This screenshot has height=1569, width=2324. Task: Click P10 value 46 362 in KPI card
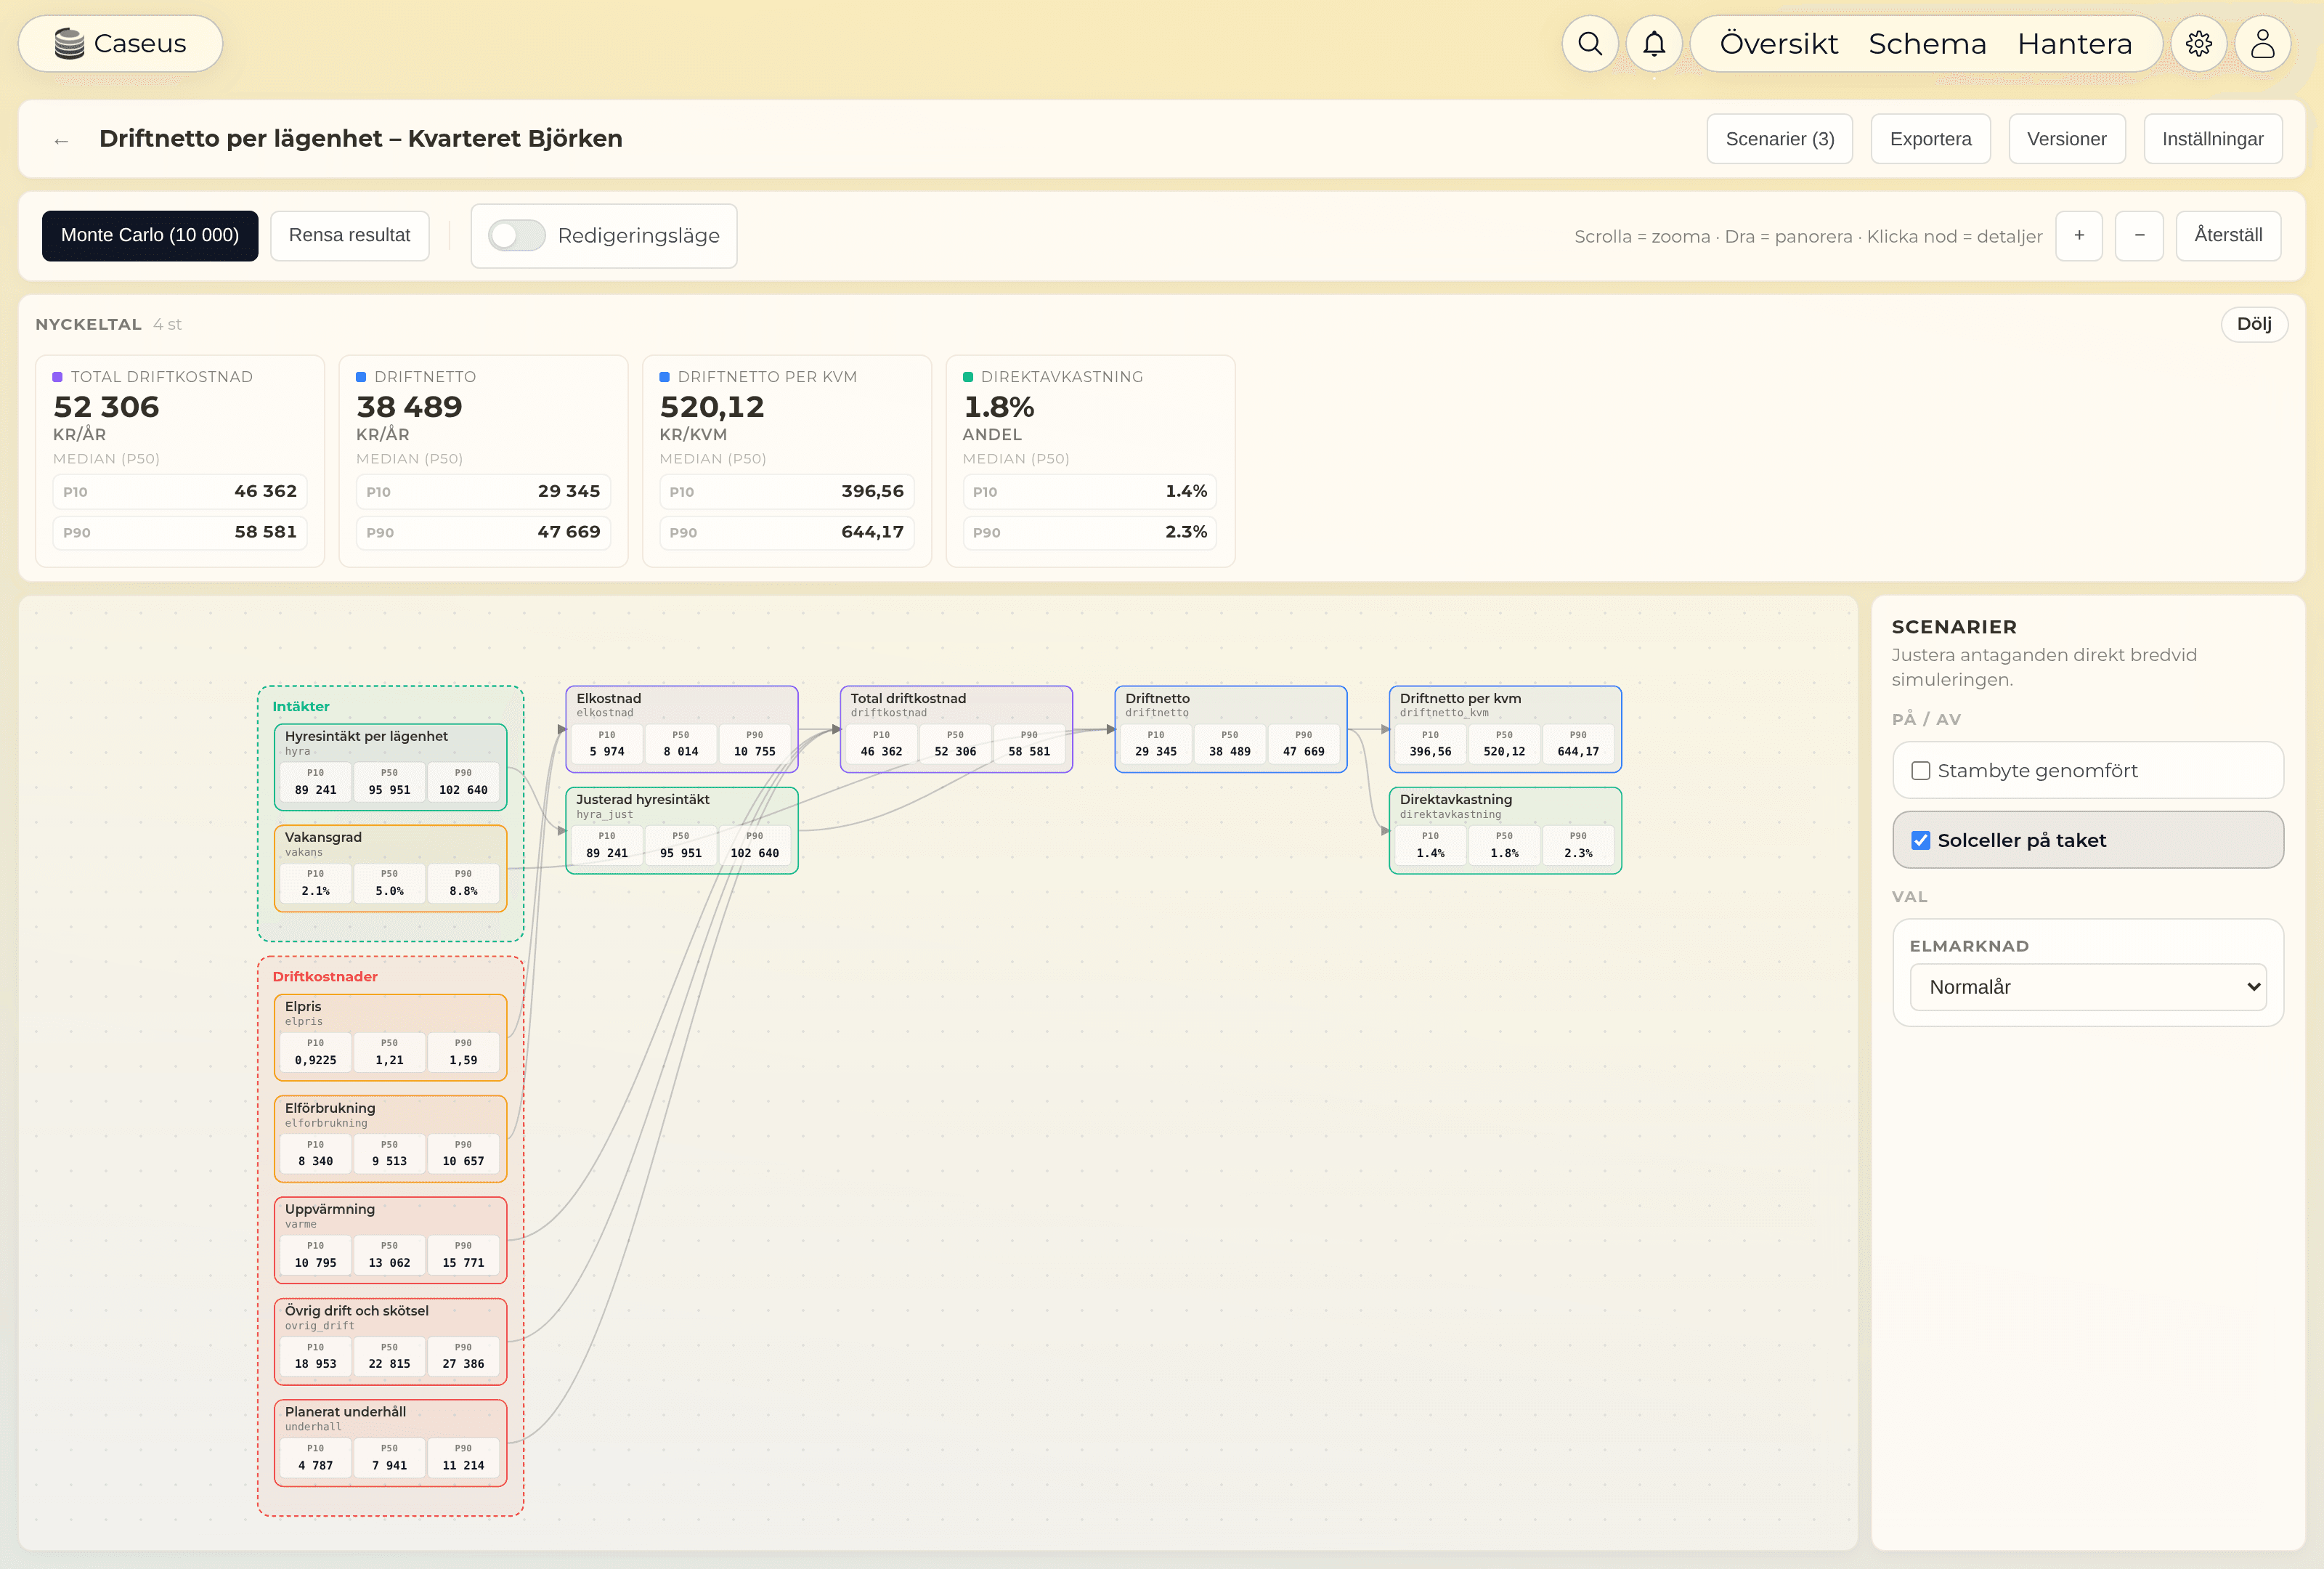tap(266, 491)
